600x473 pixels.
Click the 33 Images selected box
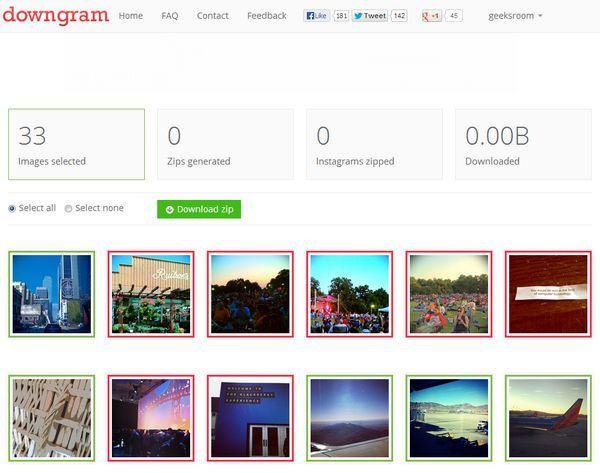click(77, 144)
